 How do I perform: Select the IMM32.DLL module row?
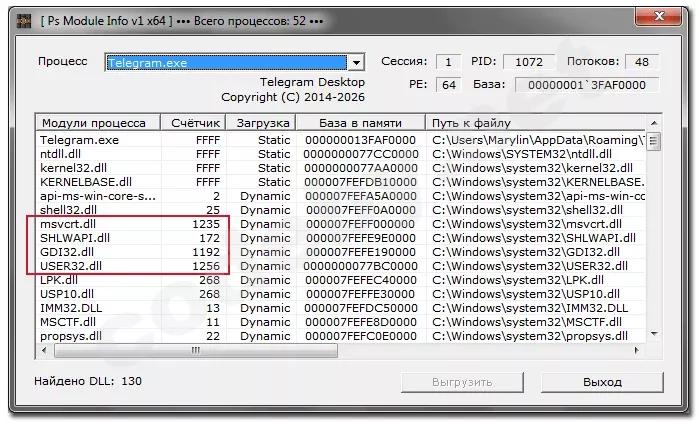(x=341, y=308)
